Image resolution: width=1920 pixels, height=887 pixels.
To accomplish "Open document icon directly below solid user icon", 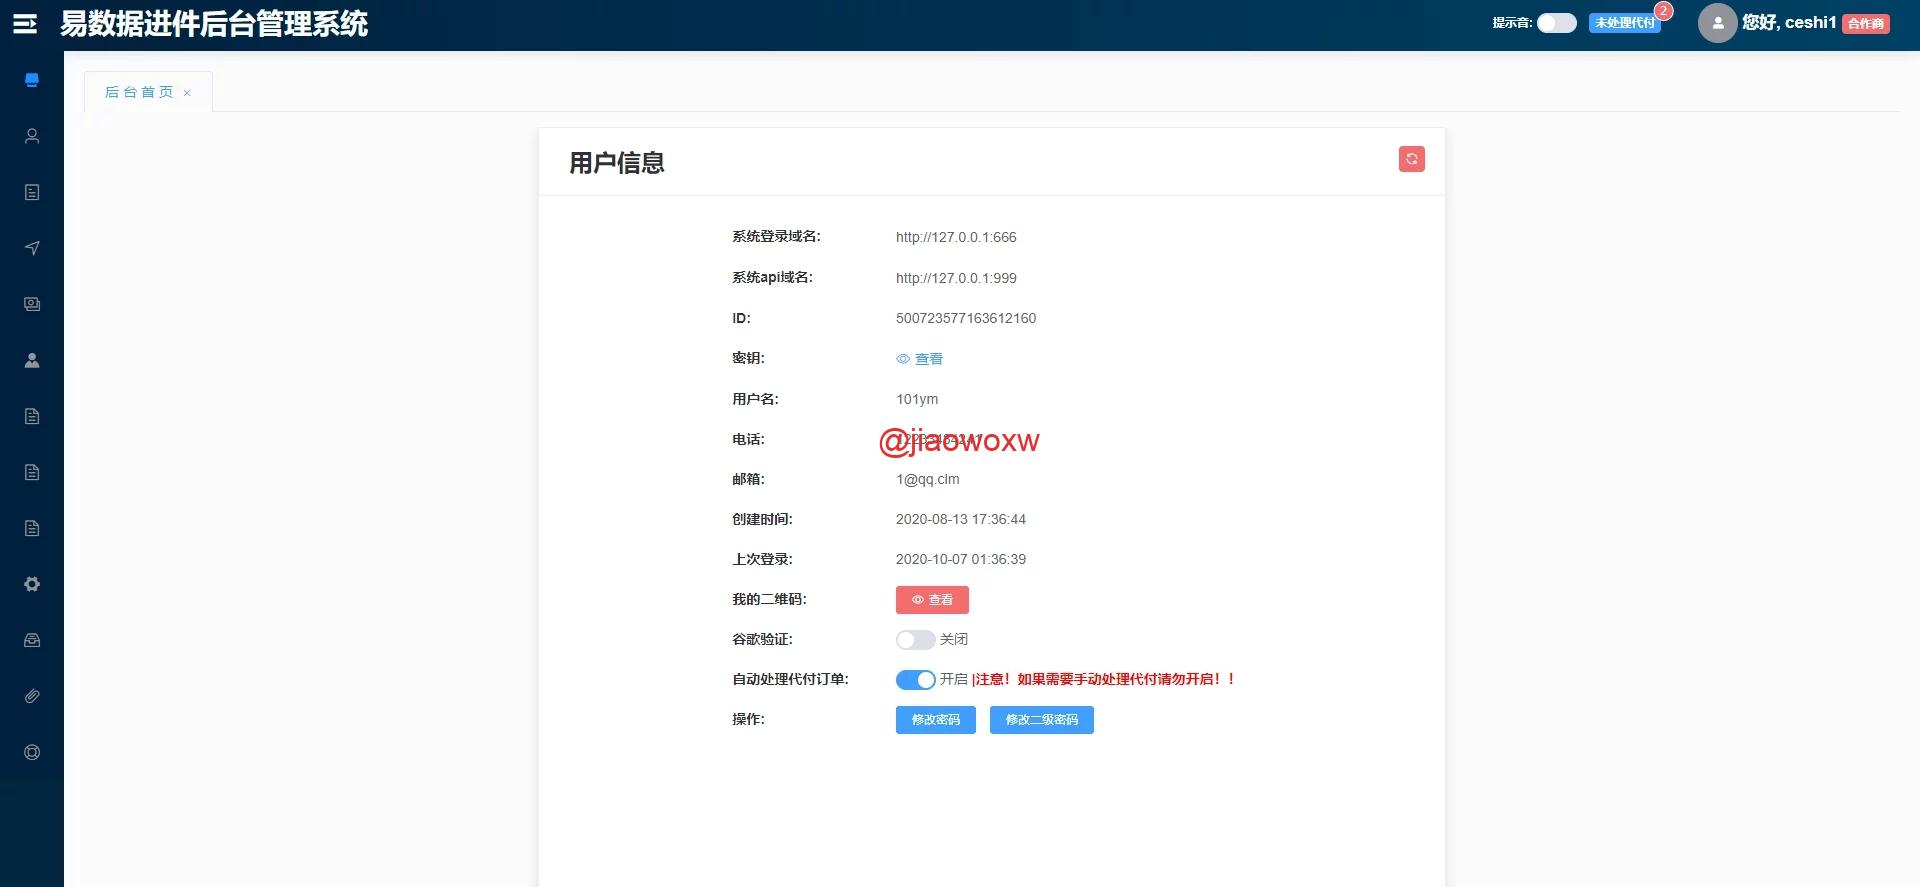I will 32,416.
